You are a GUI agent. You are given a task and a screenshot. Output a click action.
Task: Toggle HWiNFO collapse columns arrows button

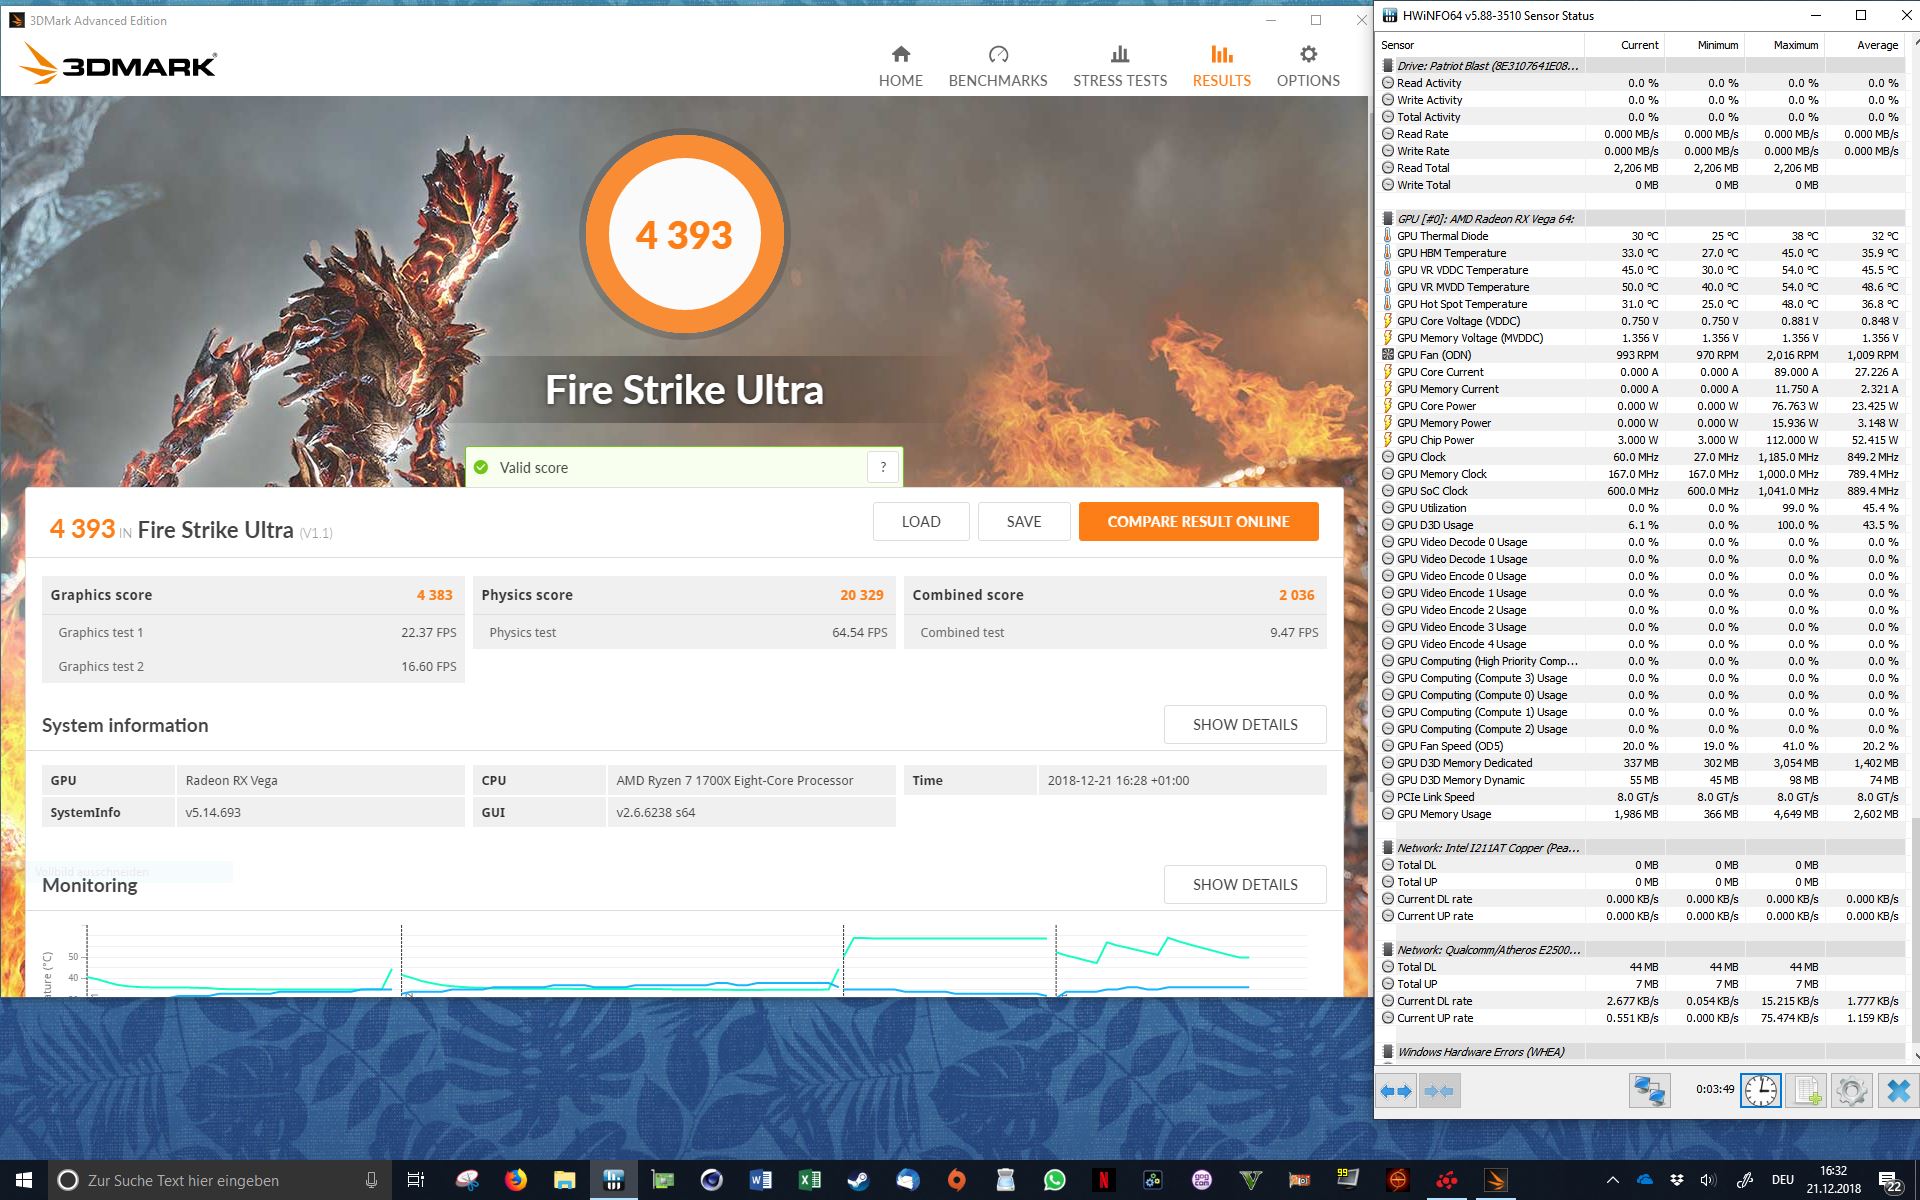click(1439, 1091)
